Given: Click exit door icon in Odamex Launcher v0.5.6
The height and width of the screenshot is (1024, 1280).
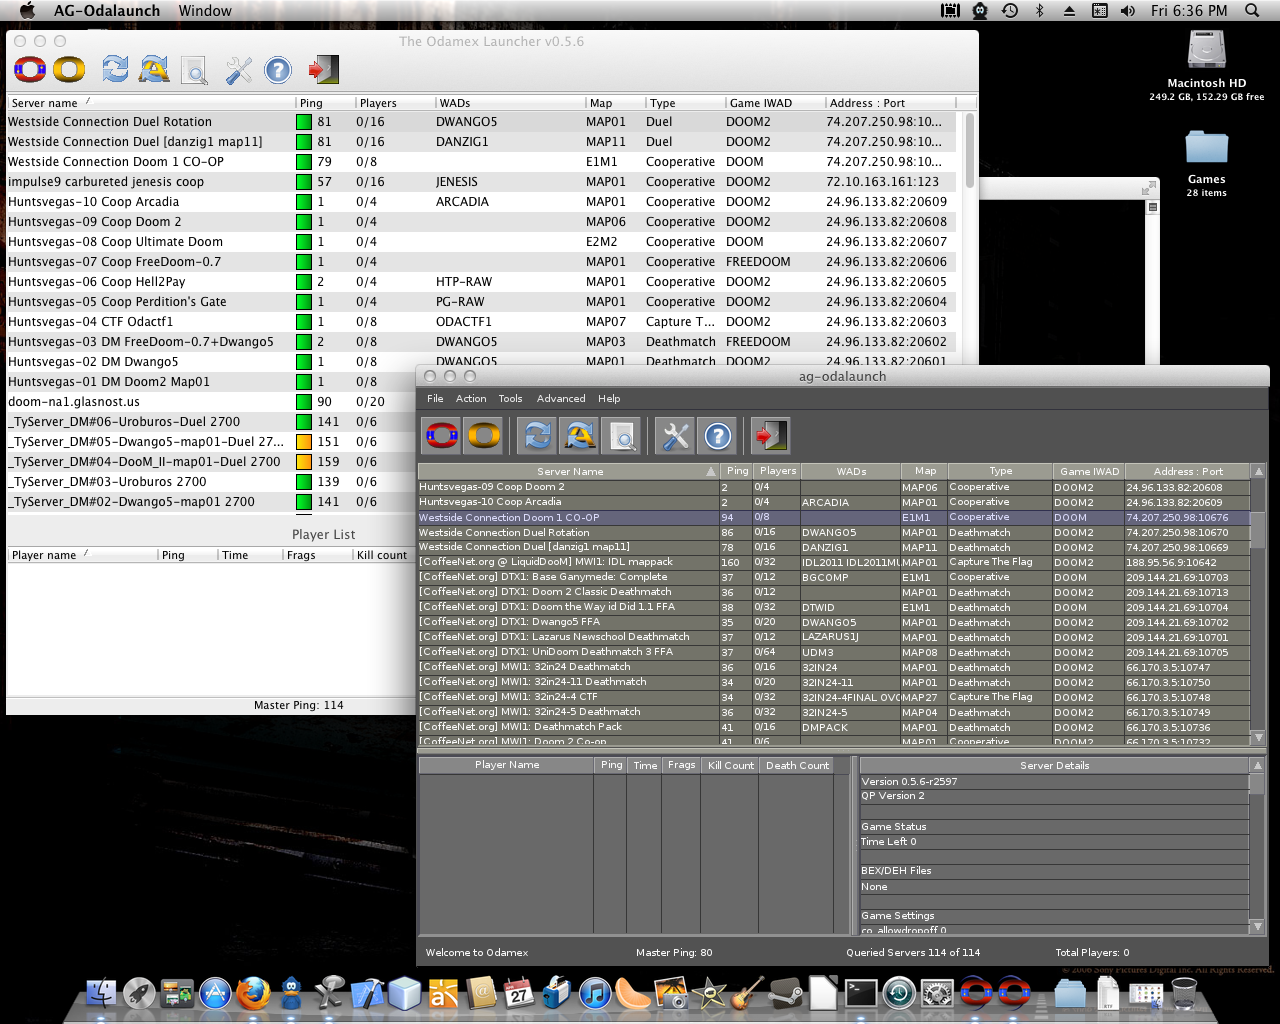Looking at the screenshot, I should pyautogui.click(x=323, y=70).
